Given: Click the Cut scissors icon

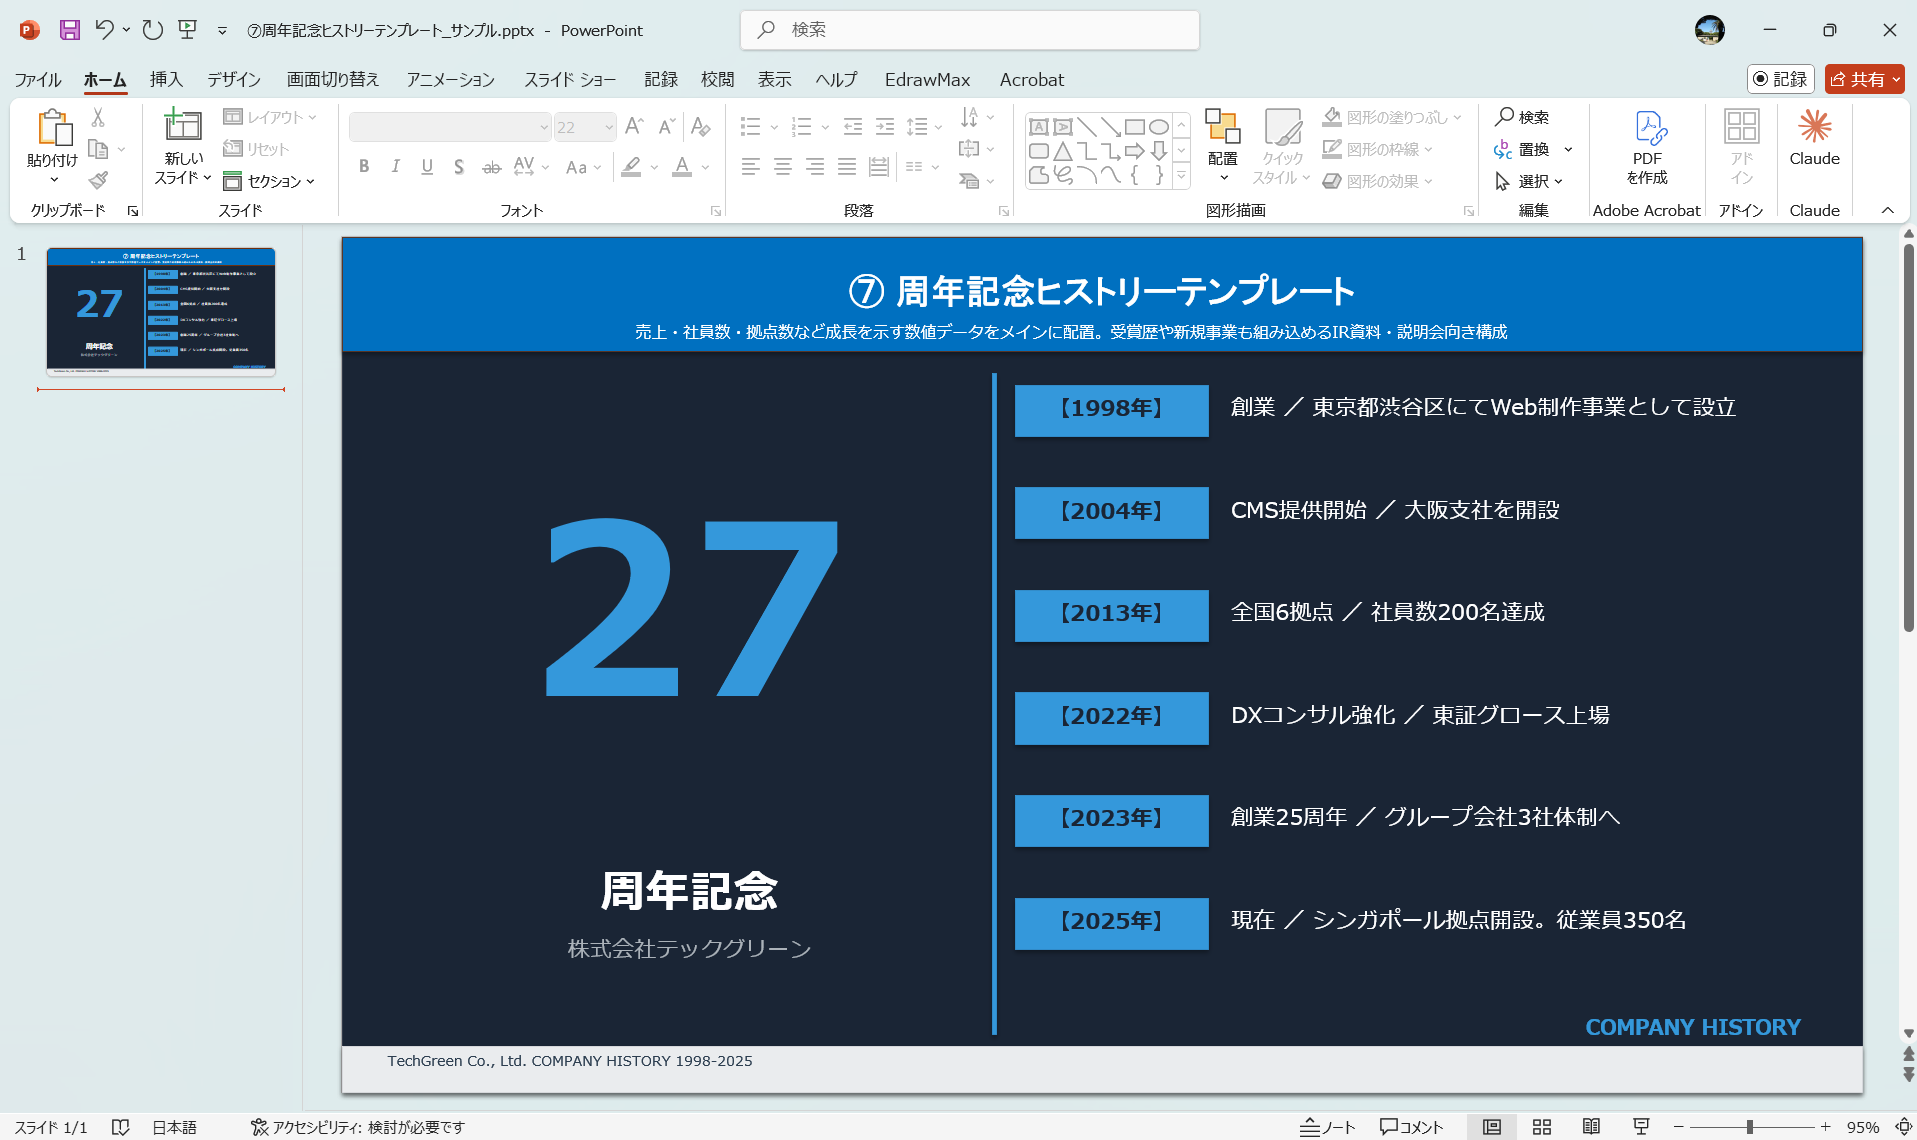Looking at the screenshot, I should pyautogui.click(x=98, y=117).
